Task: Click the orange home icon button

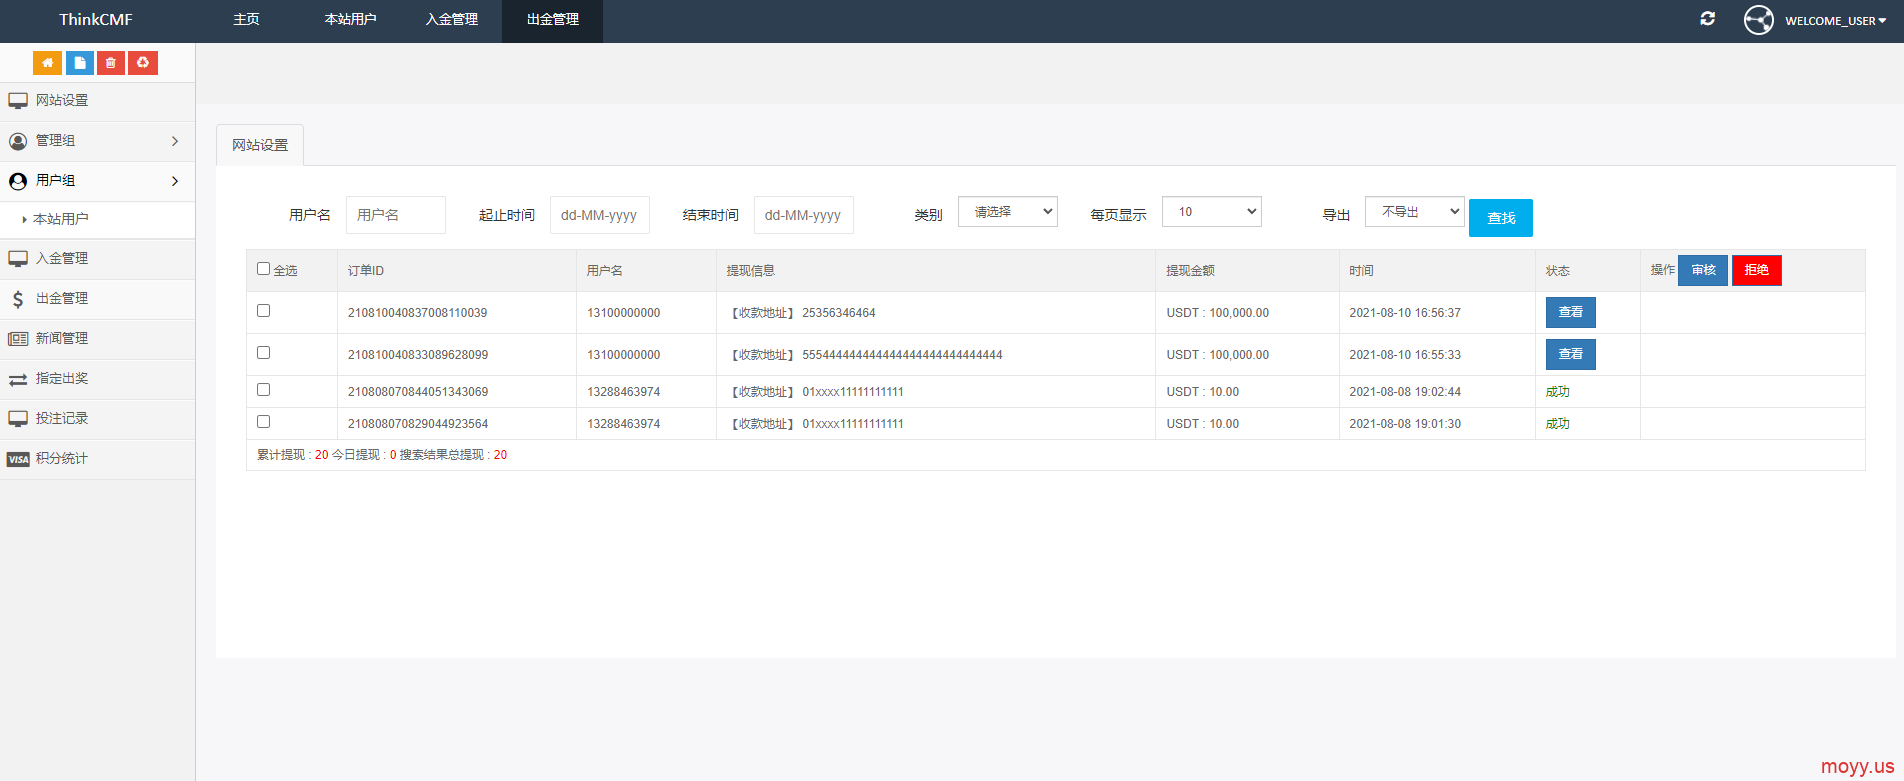Action: pyautogui.click(x=47, y=63)
